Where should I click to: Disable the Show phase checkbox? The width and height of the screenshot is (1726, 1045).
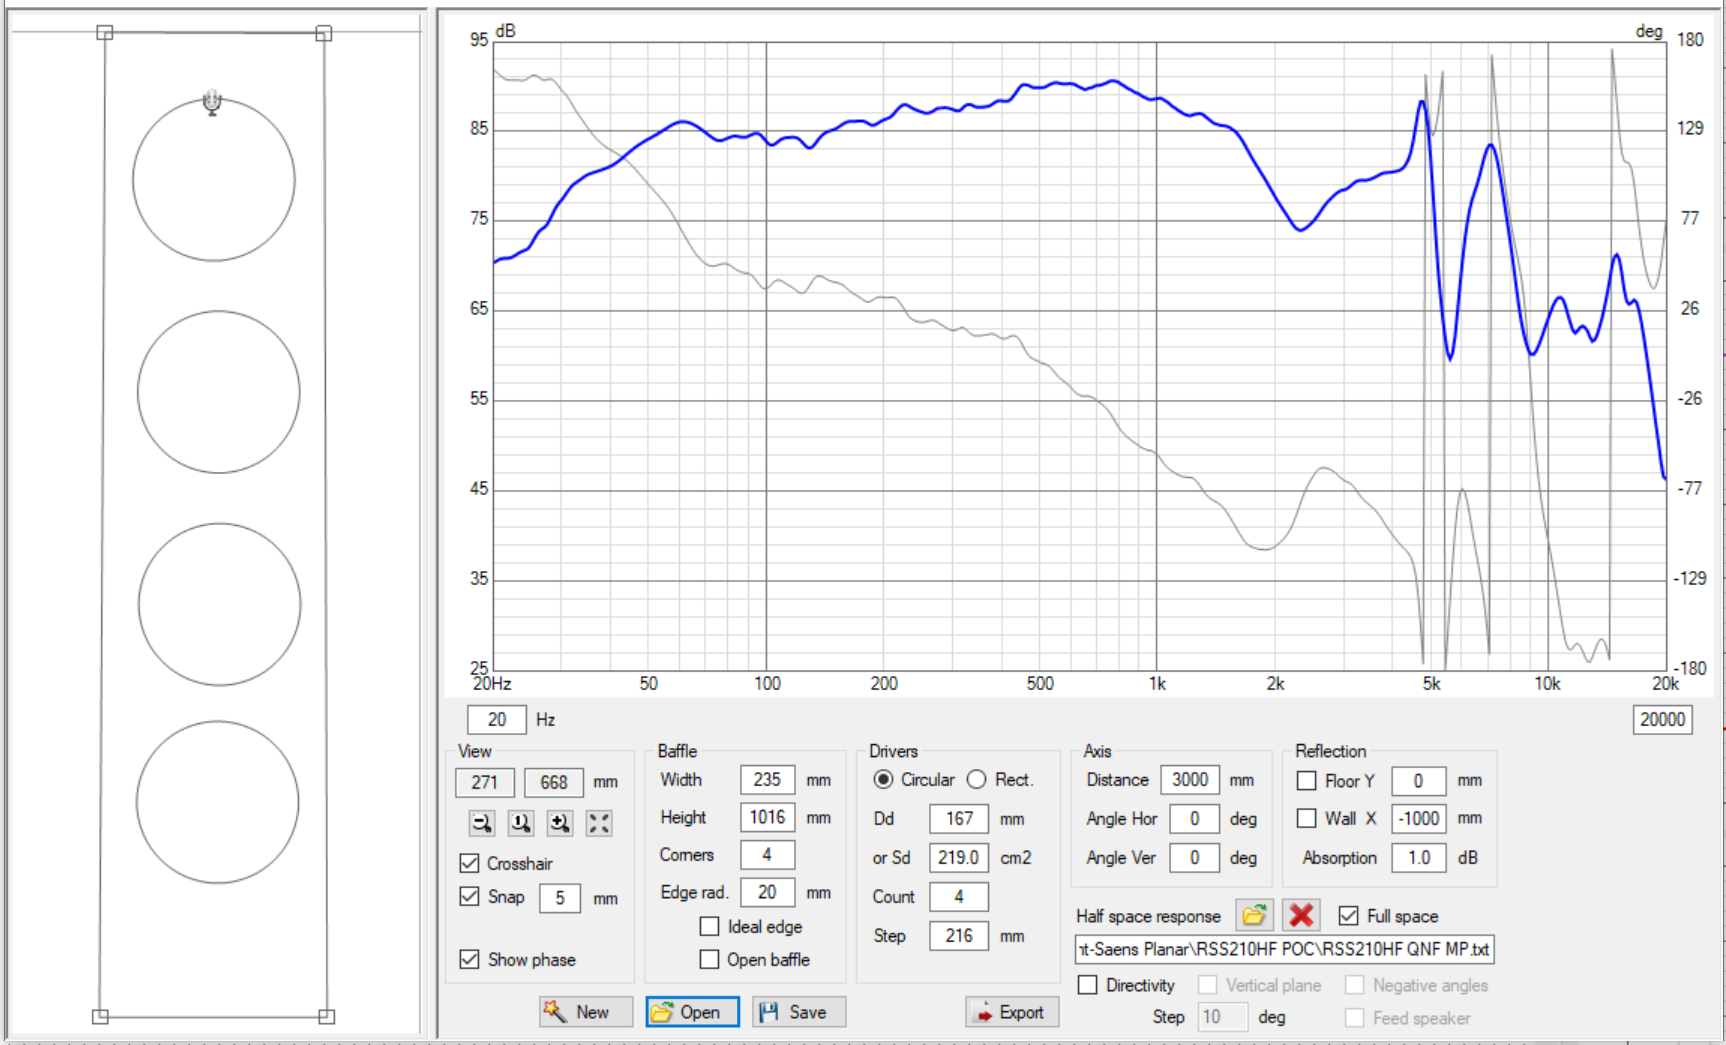(469, 959)
